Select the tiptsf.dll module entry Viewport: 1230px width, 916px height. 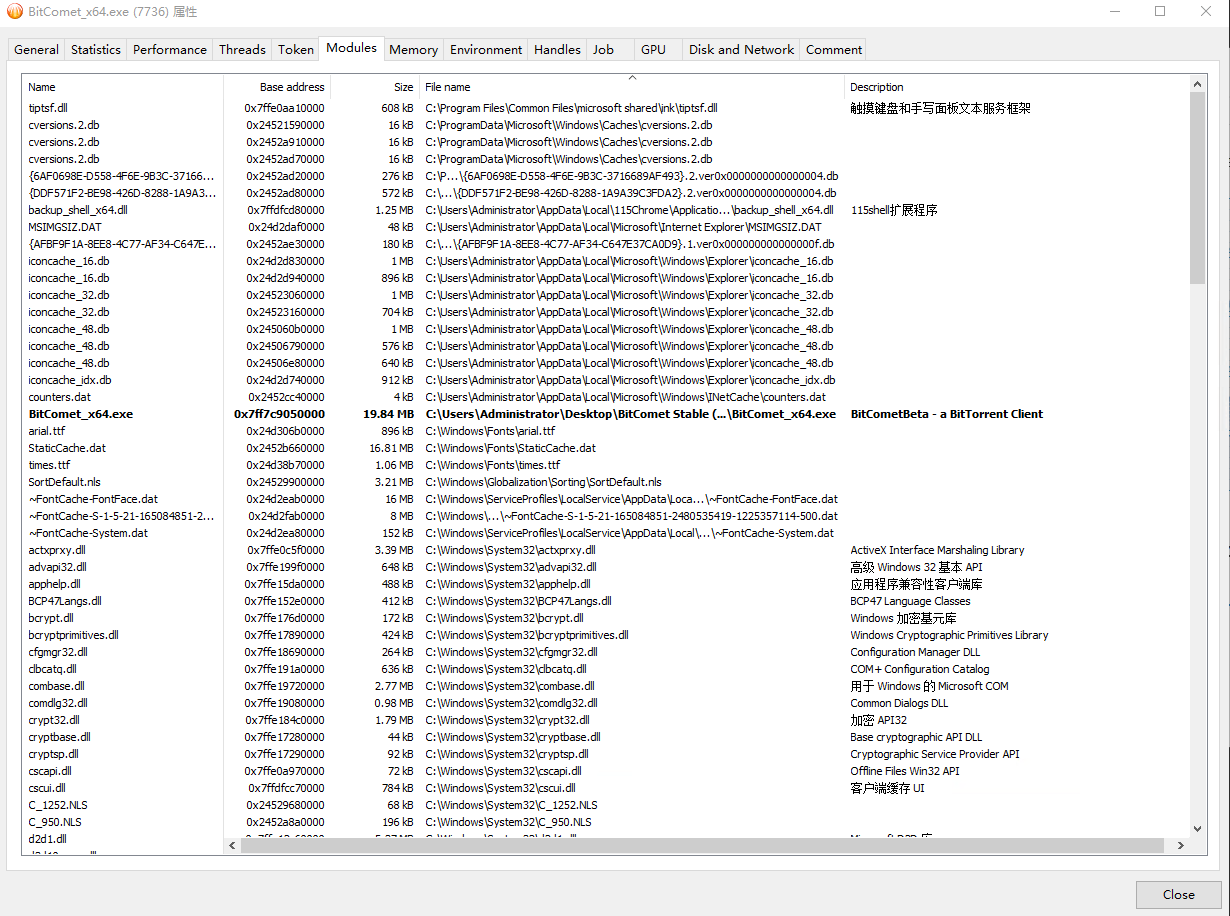pyautogui.click(x=48, y=108)
